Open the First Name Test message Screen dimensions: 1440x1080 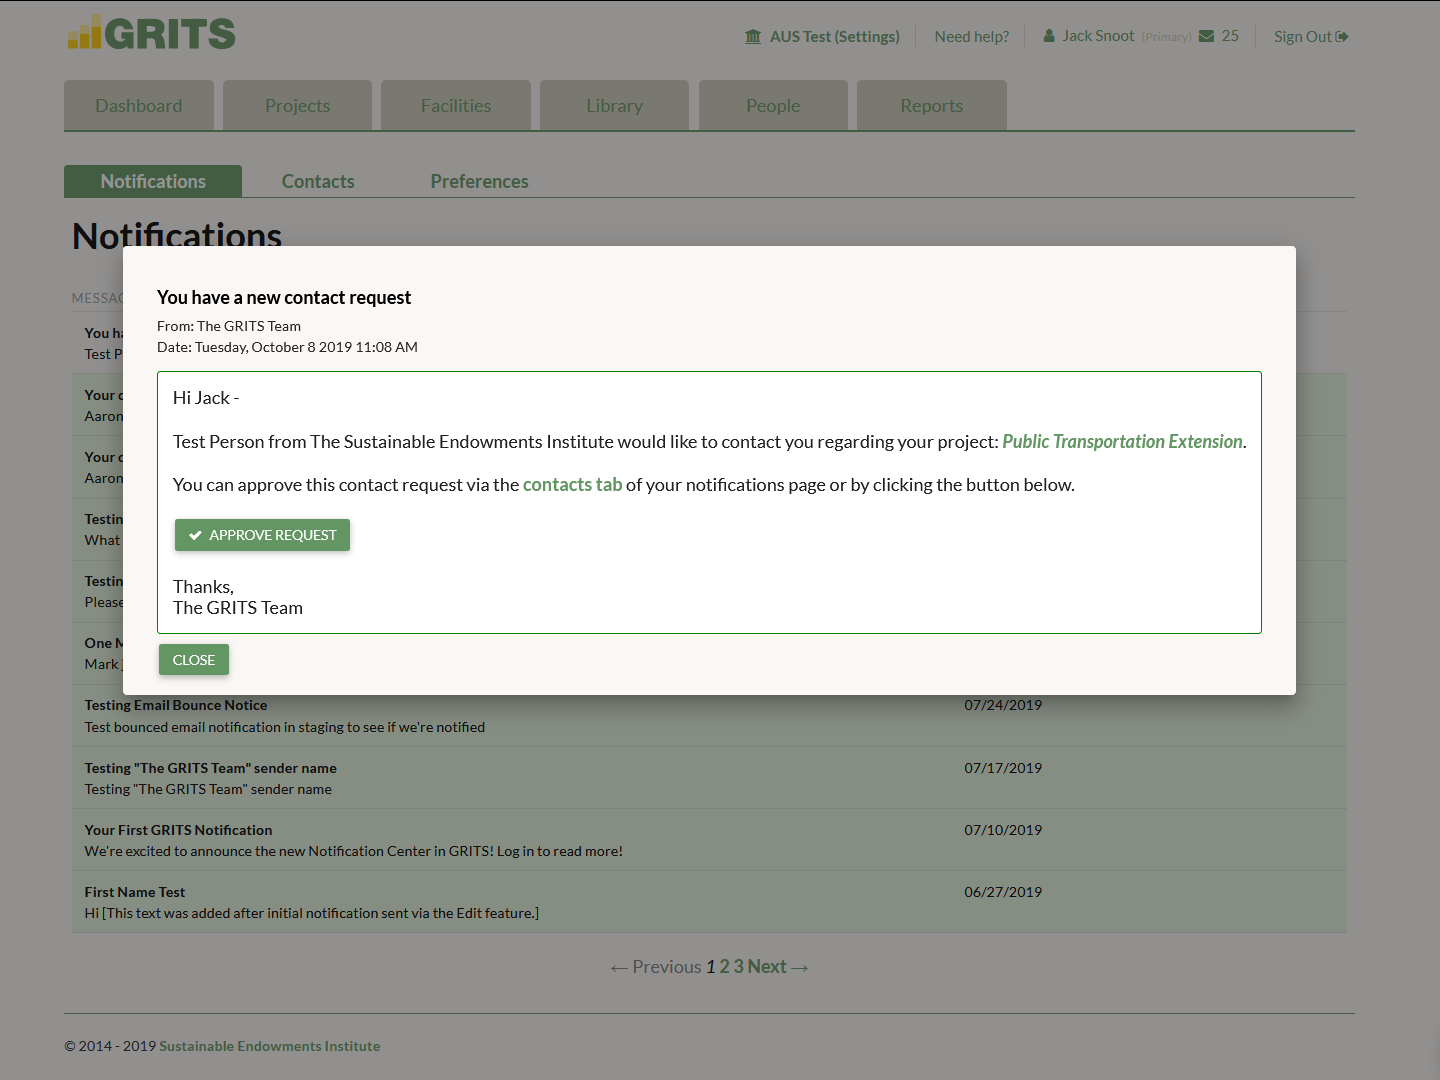pyautogui.click(x=135, y=892)
